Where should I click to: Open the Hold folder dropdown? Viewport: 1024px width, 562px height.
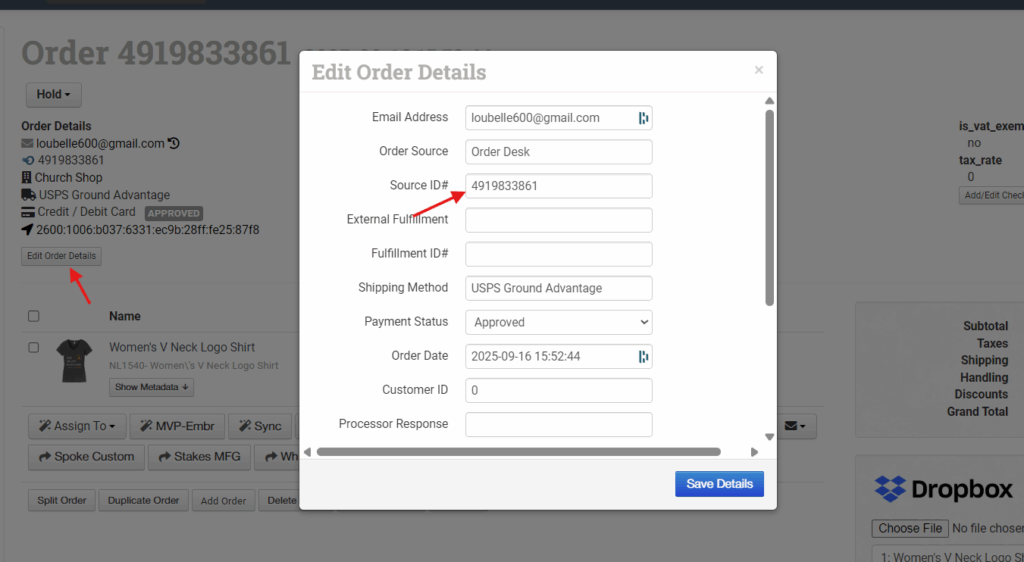coord(53,95)
